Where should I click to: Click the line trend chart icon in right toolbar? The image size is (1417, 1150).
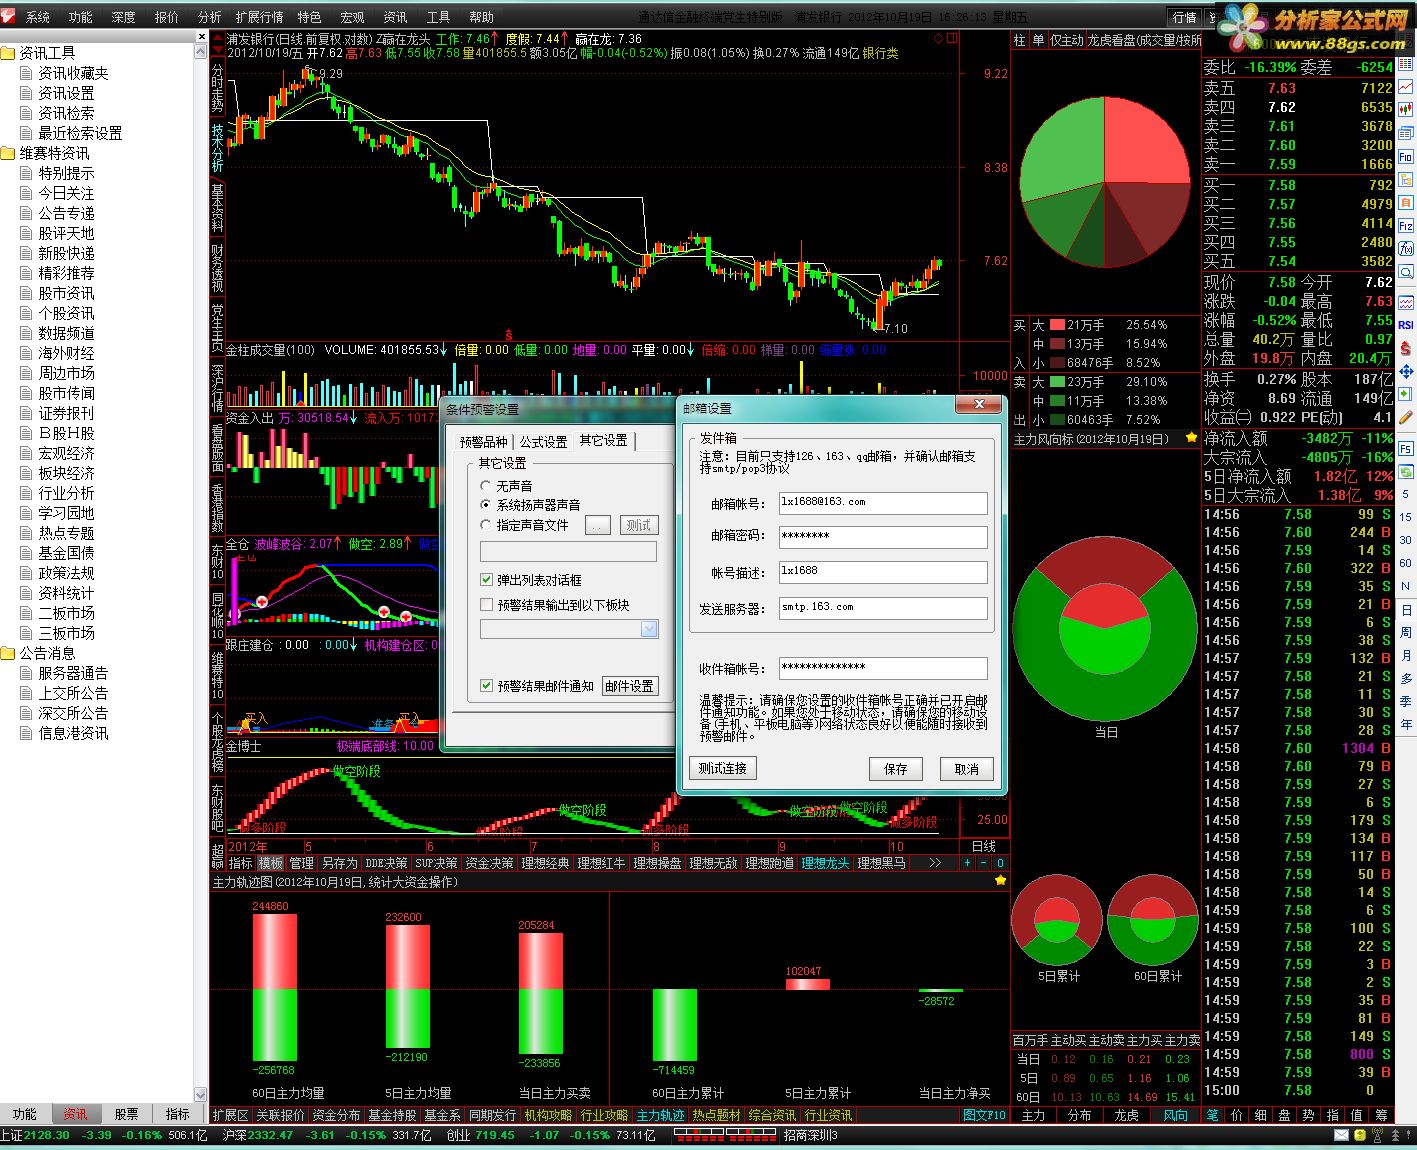pos(1406,87)
